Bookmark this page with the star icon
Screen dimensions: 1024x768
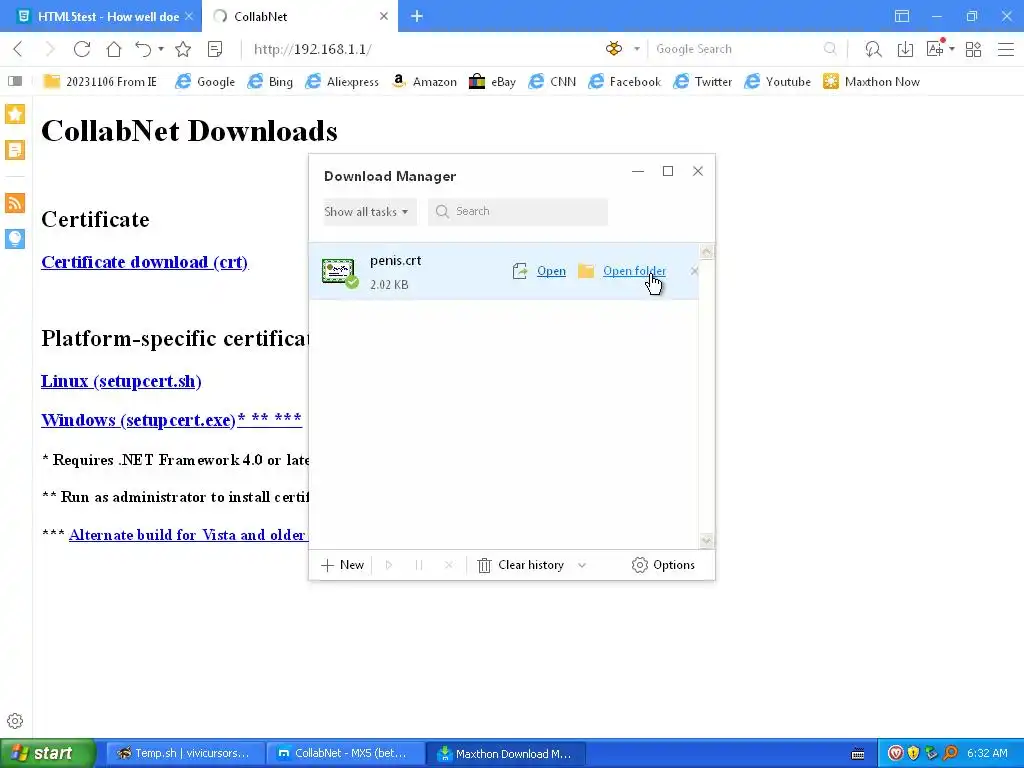[x=183, y=49]
